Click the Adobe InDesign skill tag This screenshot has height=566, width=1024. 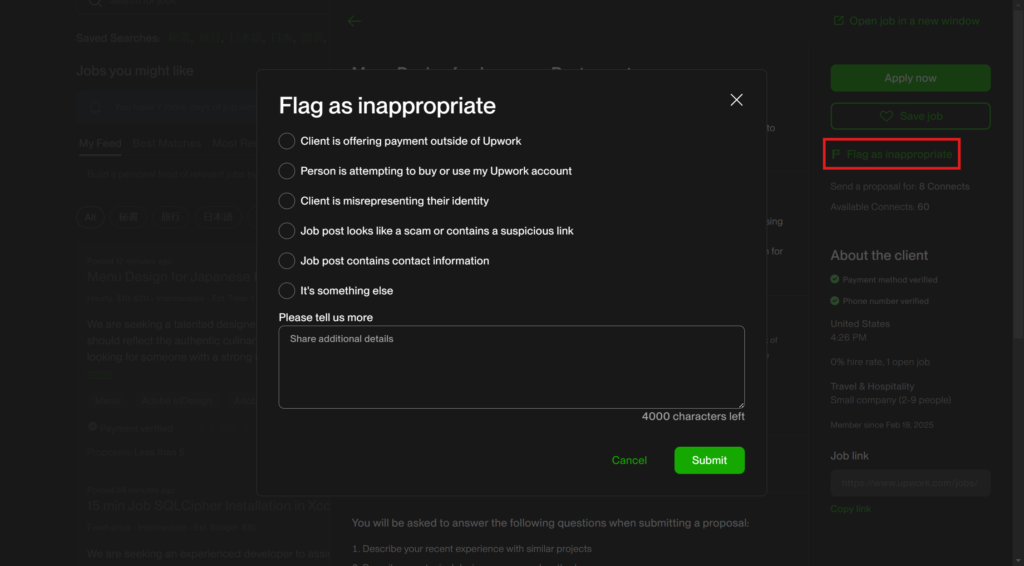point(177,401)
